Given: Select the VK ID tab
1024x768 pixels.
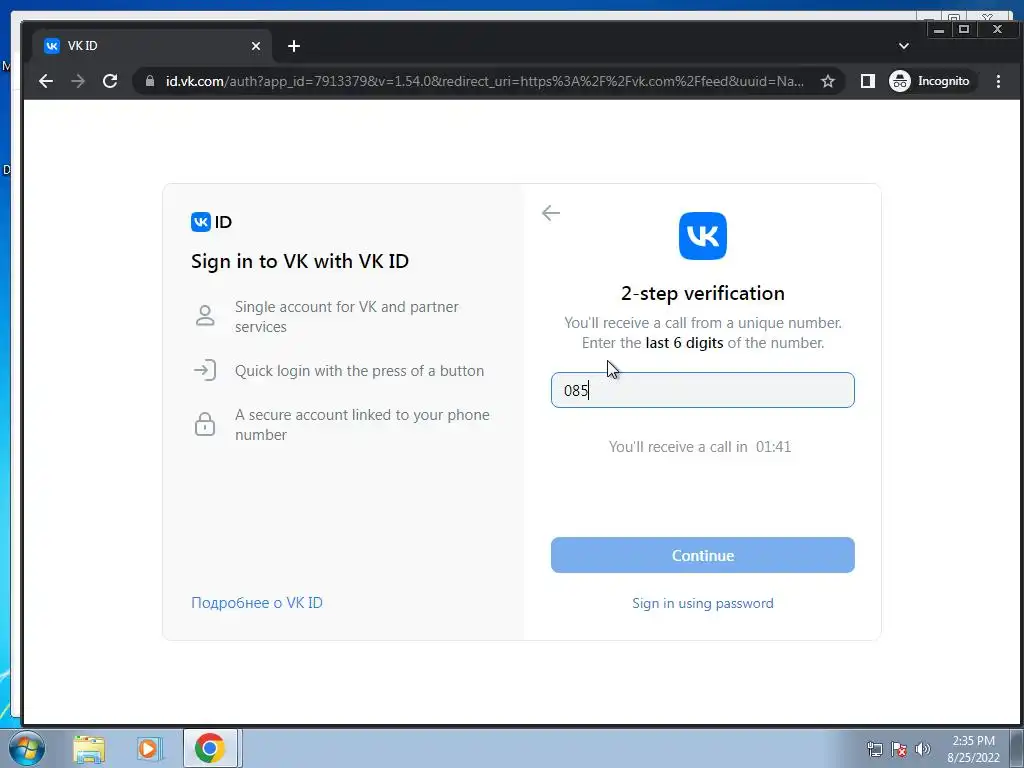Looking at the screenshot, I should [x=152, y=46].
